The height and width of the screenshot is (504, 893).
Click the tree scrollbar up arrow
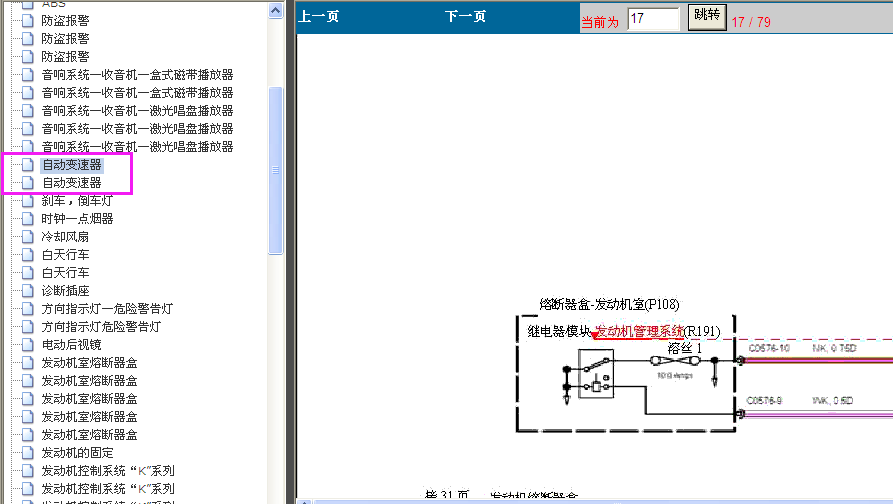click(x=276, y=11)
